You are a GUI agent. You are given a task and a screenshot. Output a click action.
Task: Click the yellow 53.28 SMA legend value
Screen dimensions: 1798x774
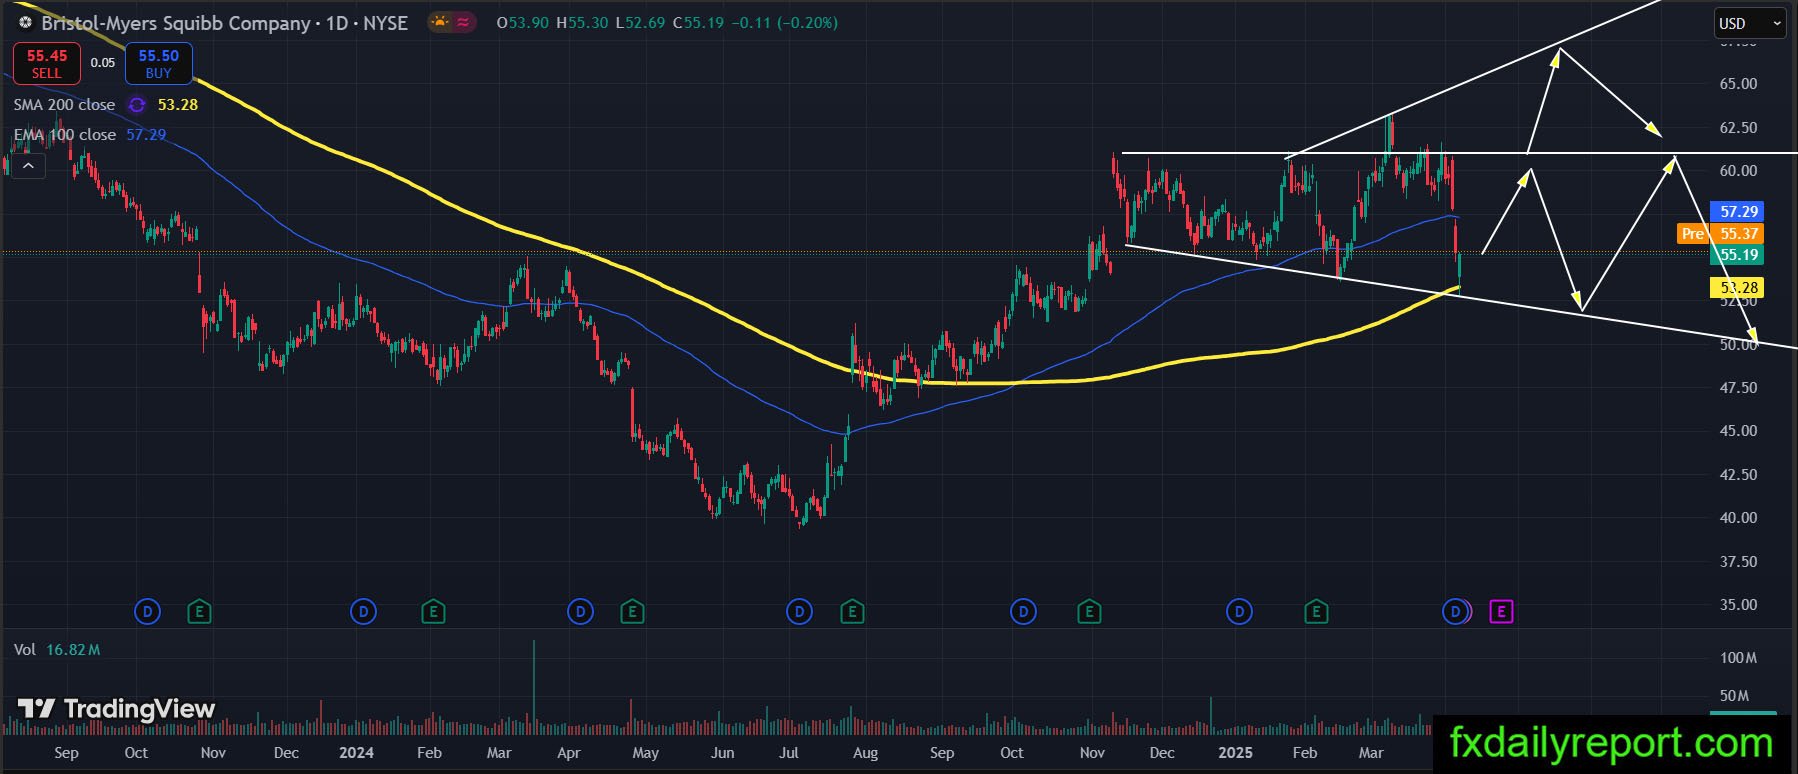[x=178, y=105]
